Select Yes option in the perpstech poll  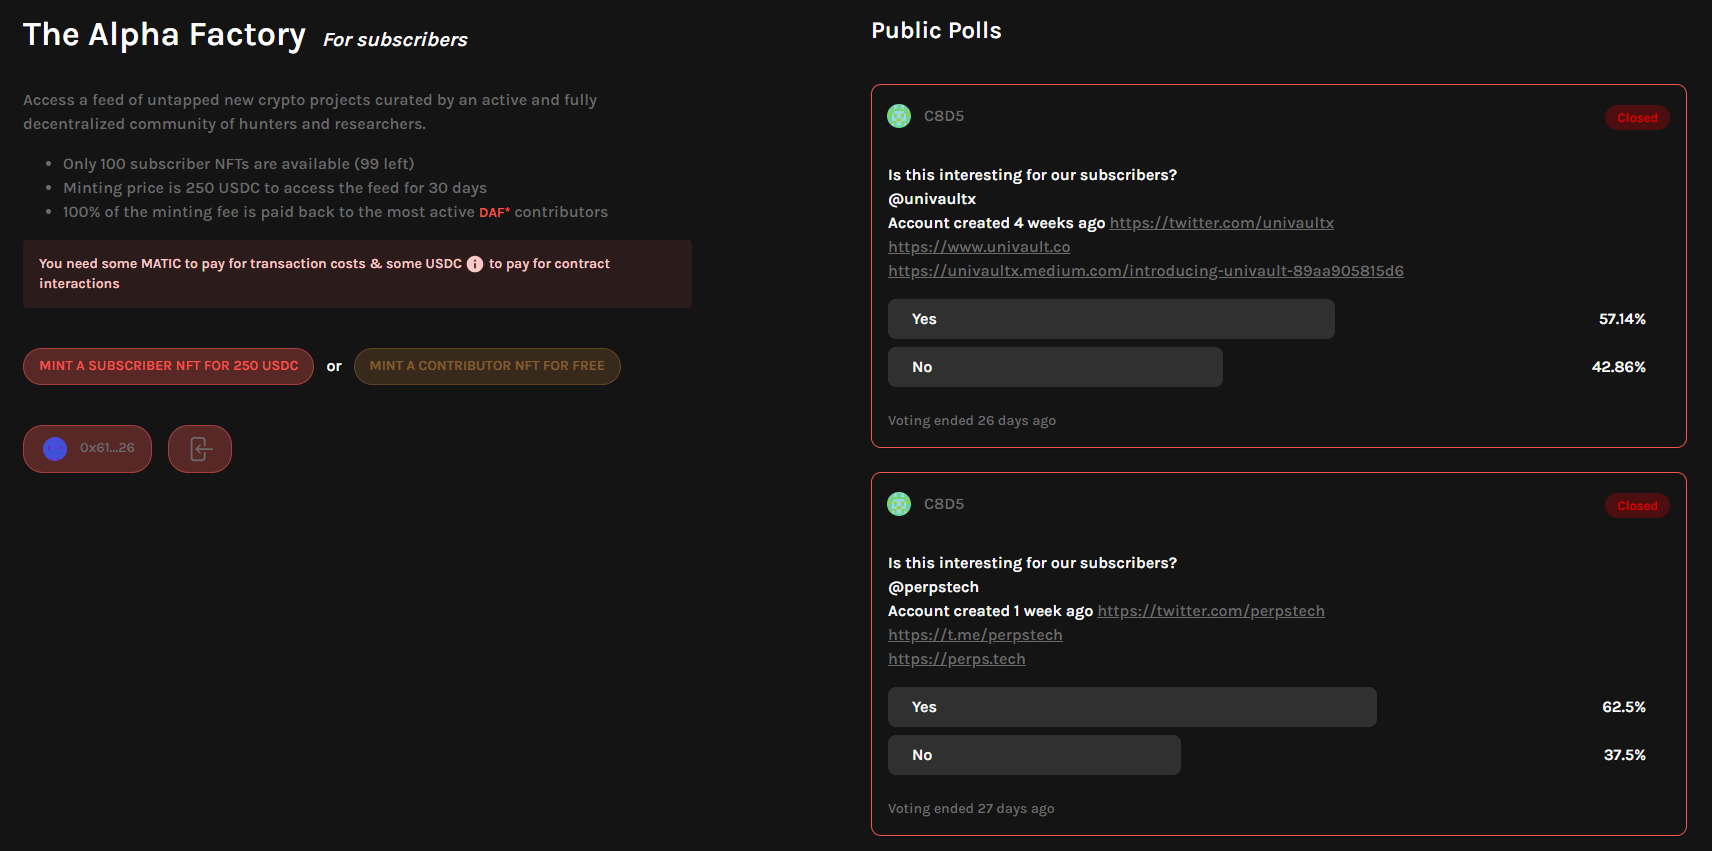(1131, 707)
